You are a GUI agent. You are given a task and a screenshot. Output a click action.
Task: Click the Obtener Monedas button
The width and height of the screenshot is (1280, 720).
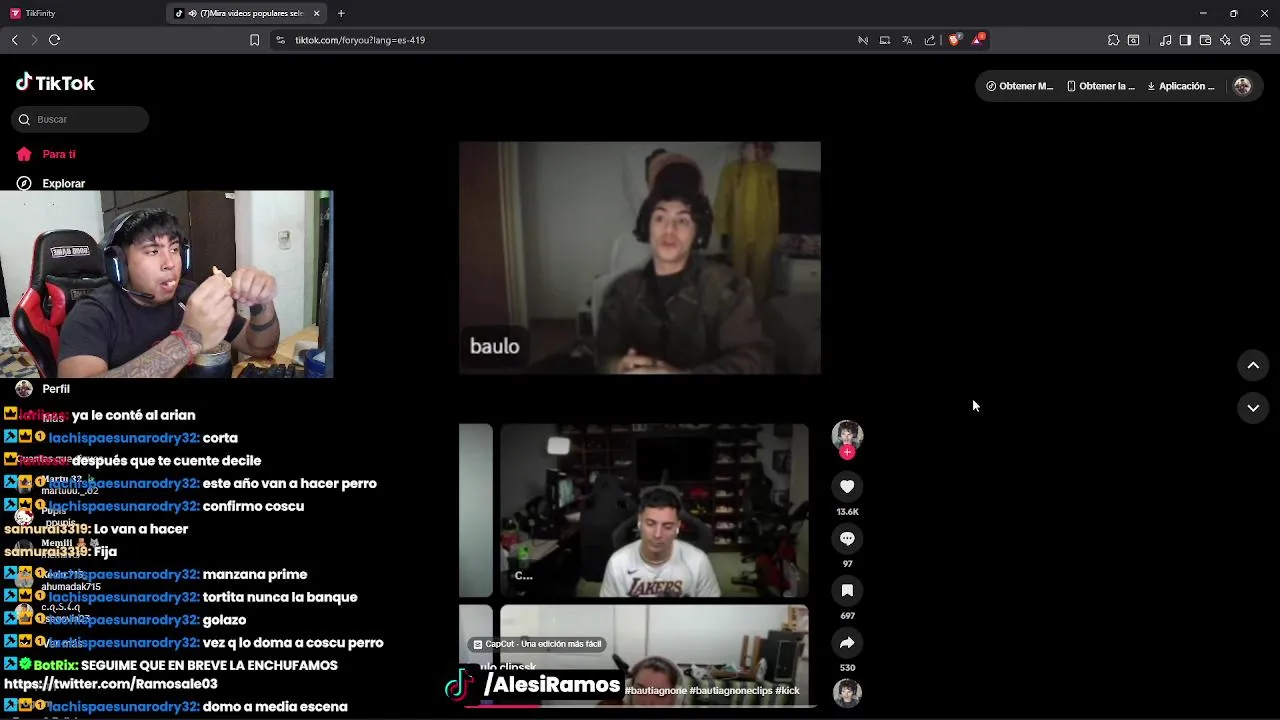click(1019, 86)
